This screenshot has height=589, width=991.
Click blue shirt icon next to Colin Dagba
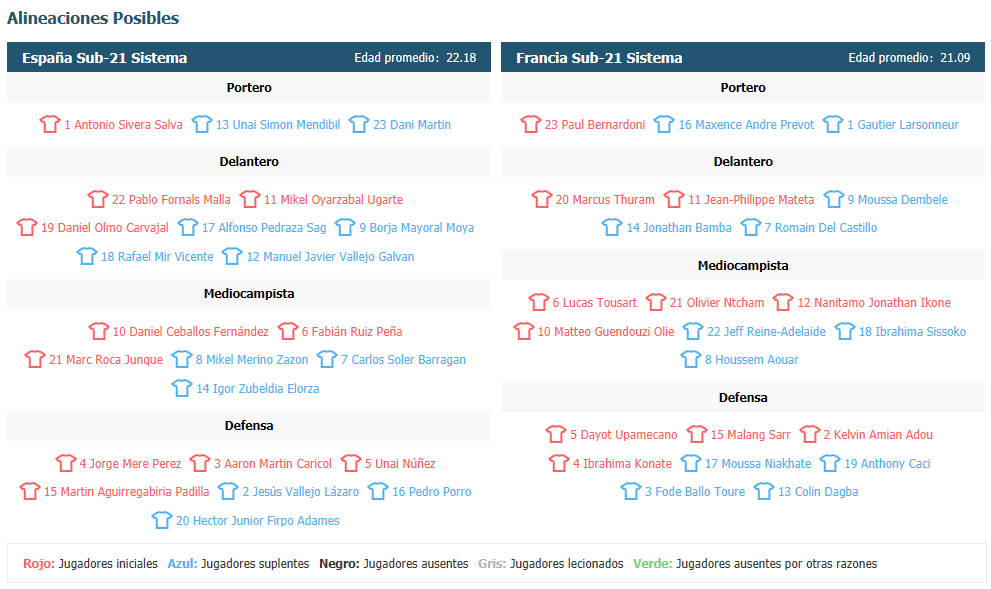tap(763, 491)
